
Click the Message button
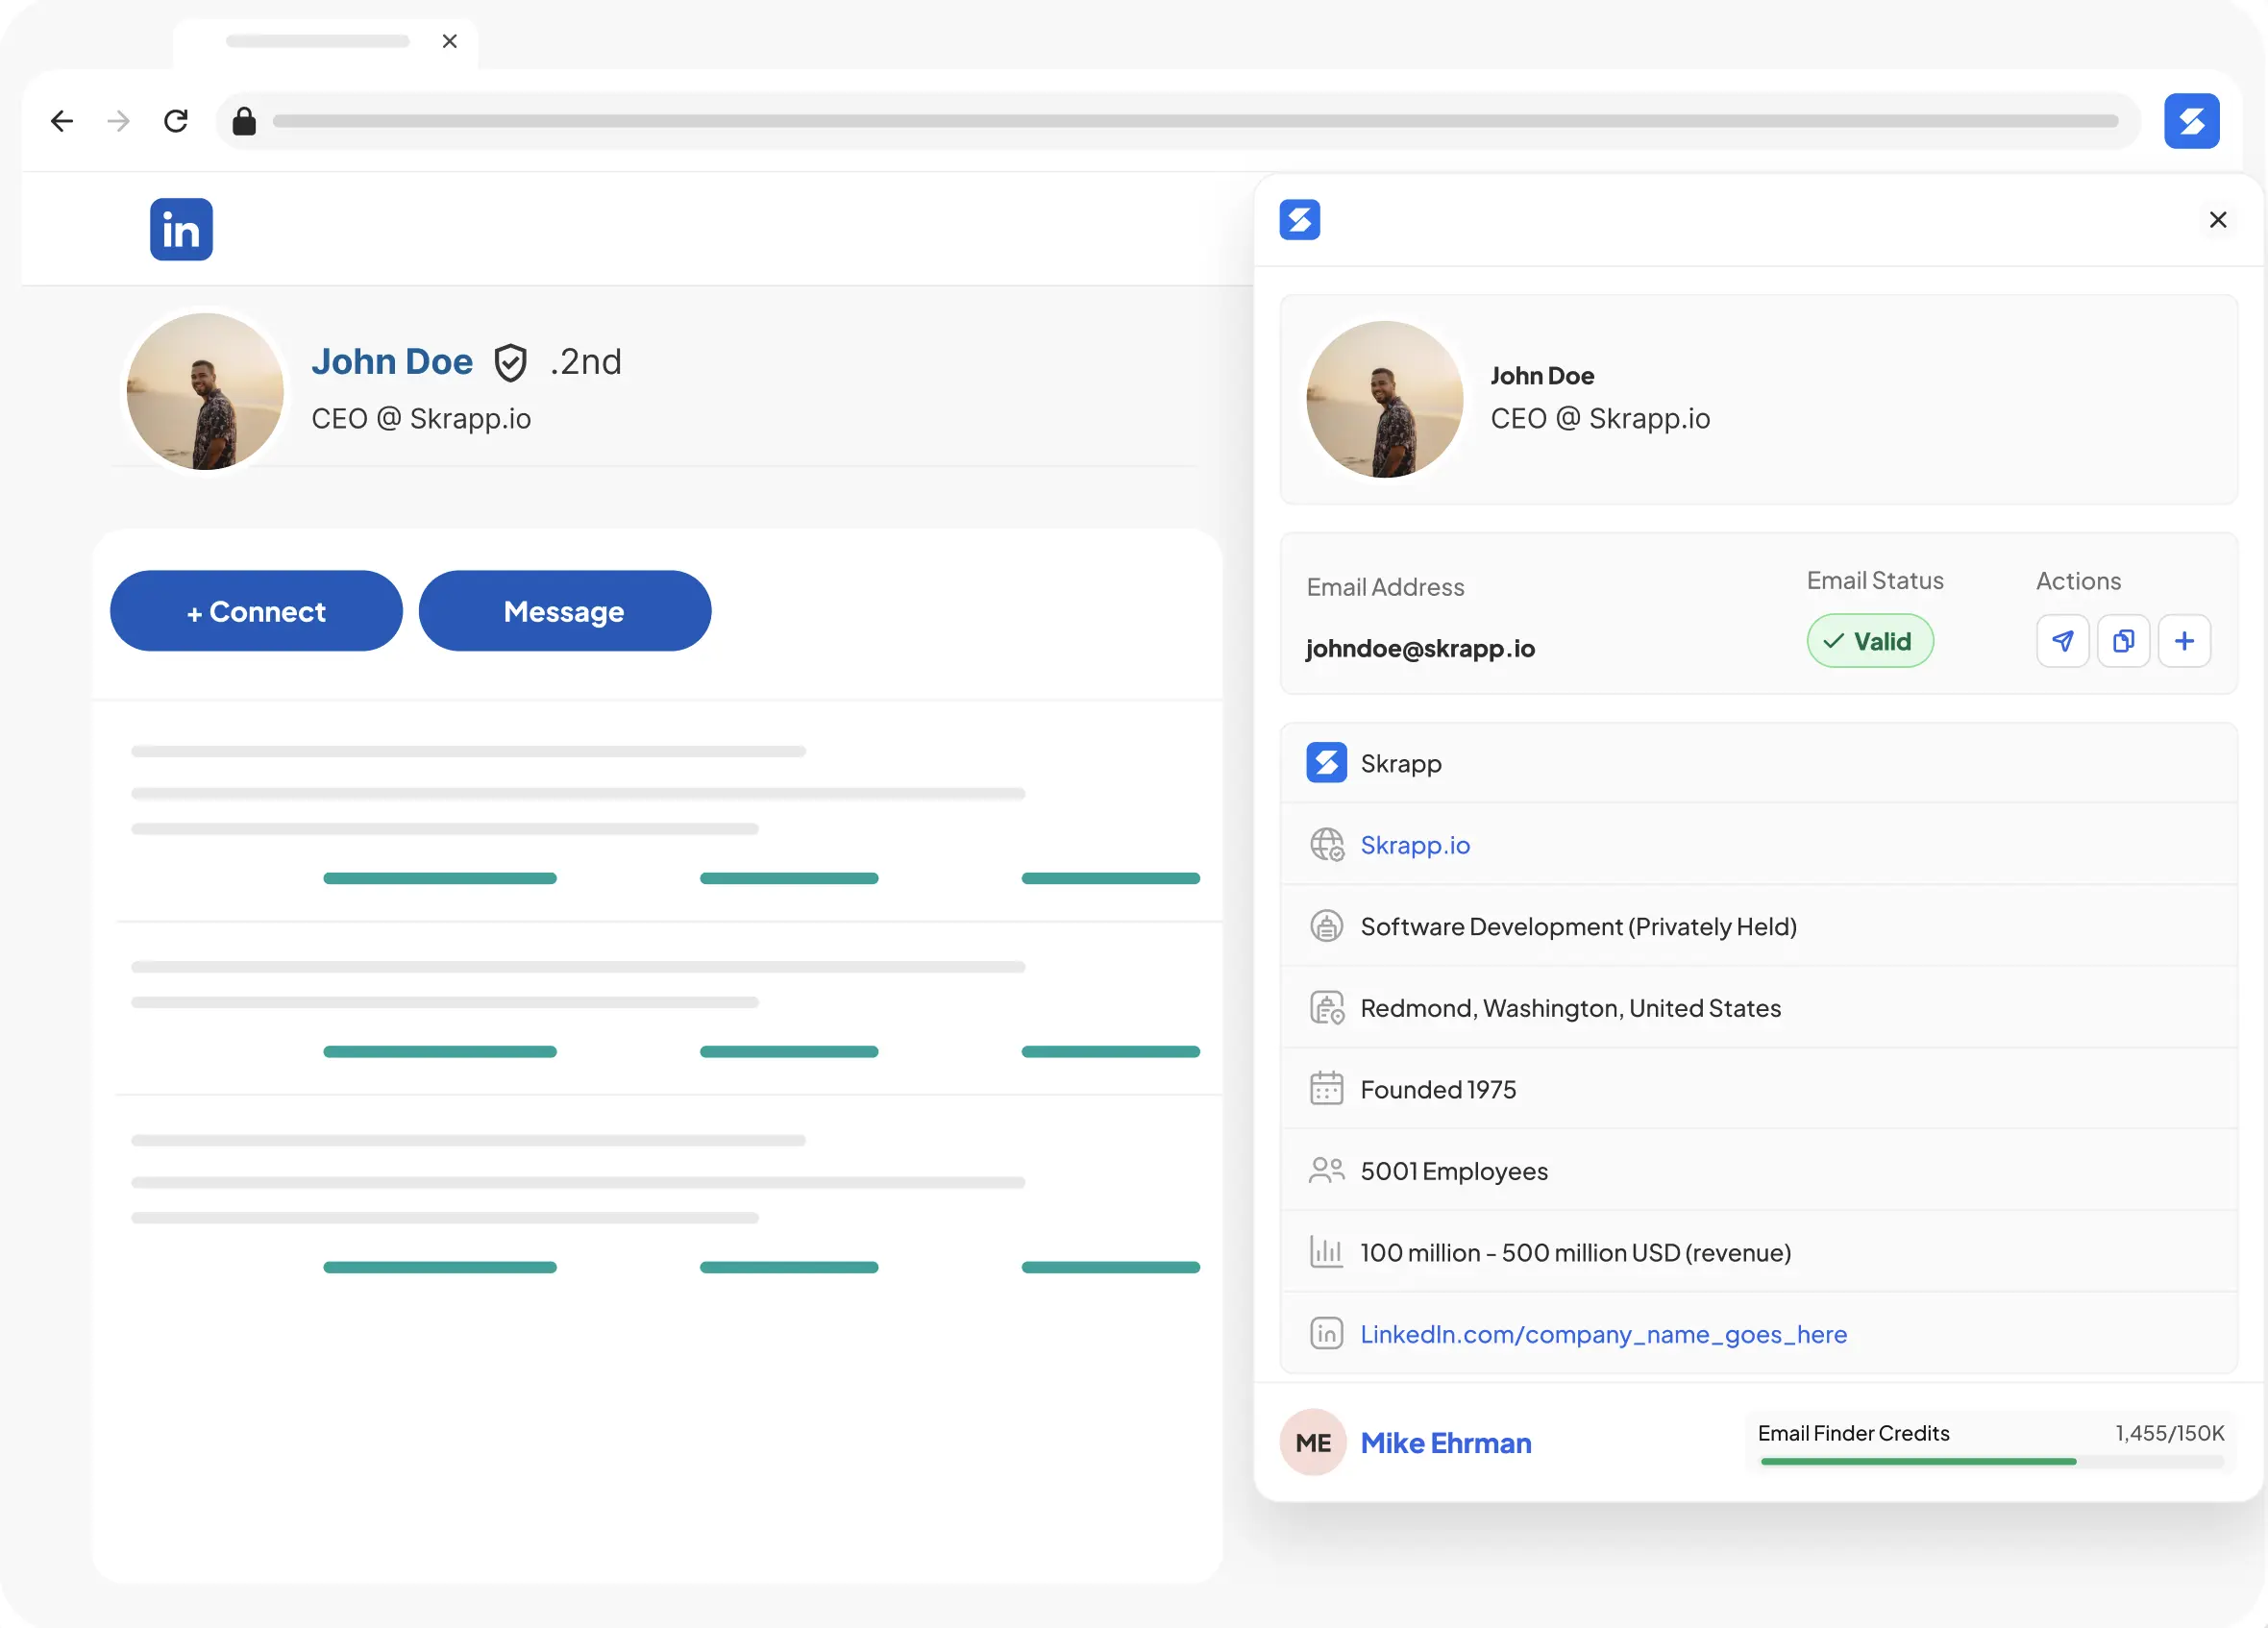(x=564, y=611)
